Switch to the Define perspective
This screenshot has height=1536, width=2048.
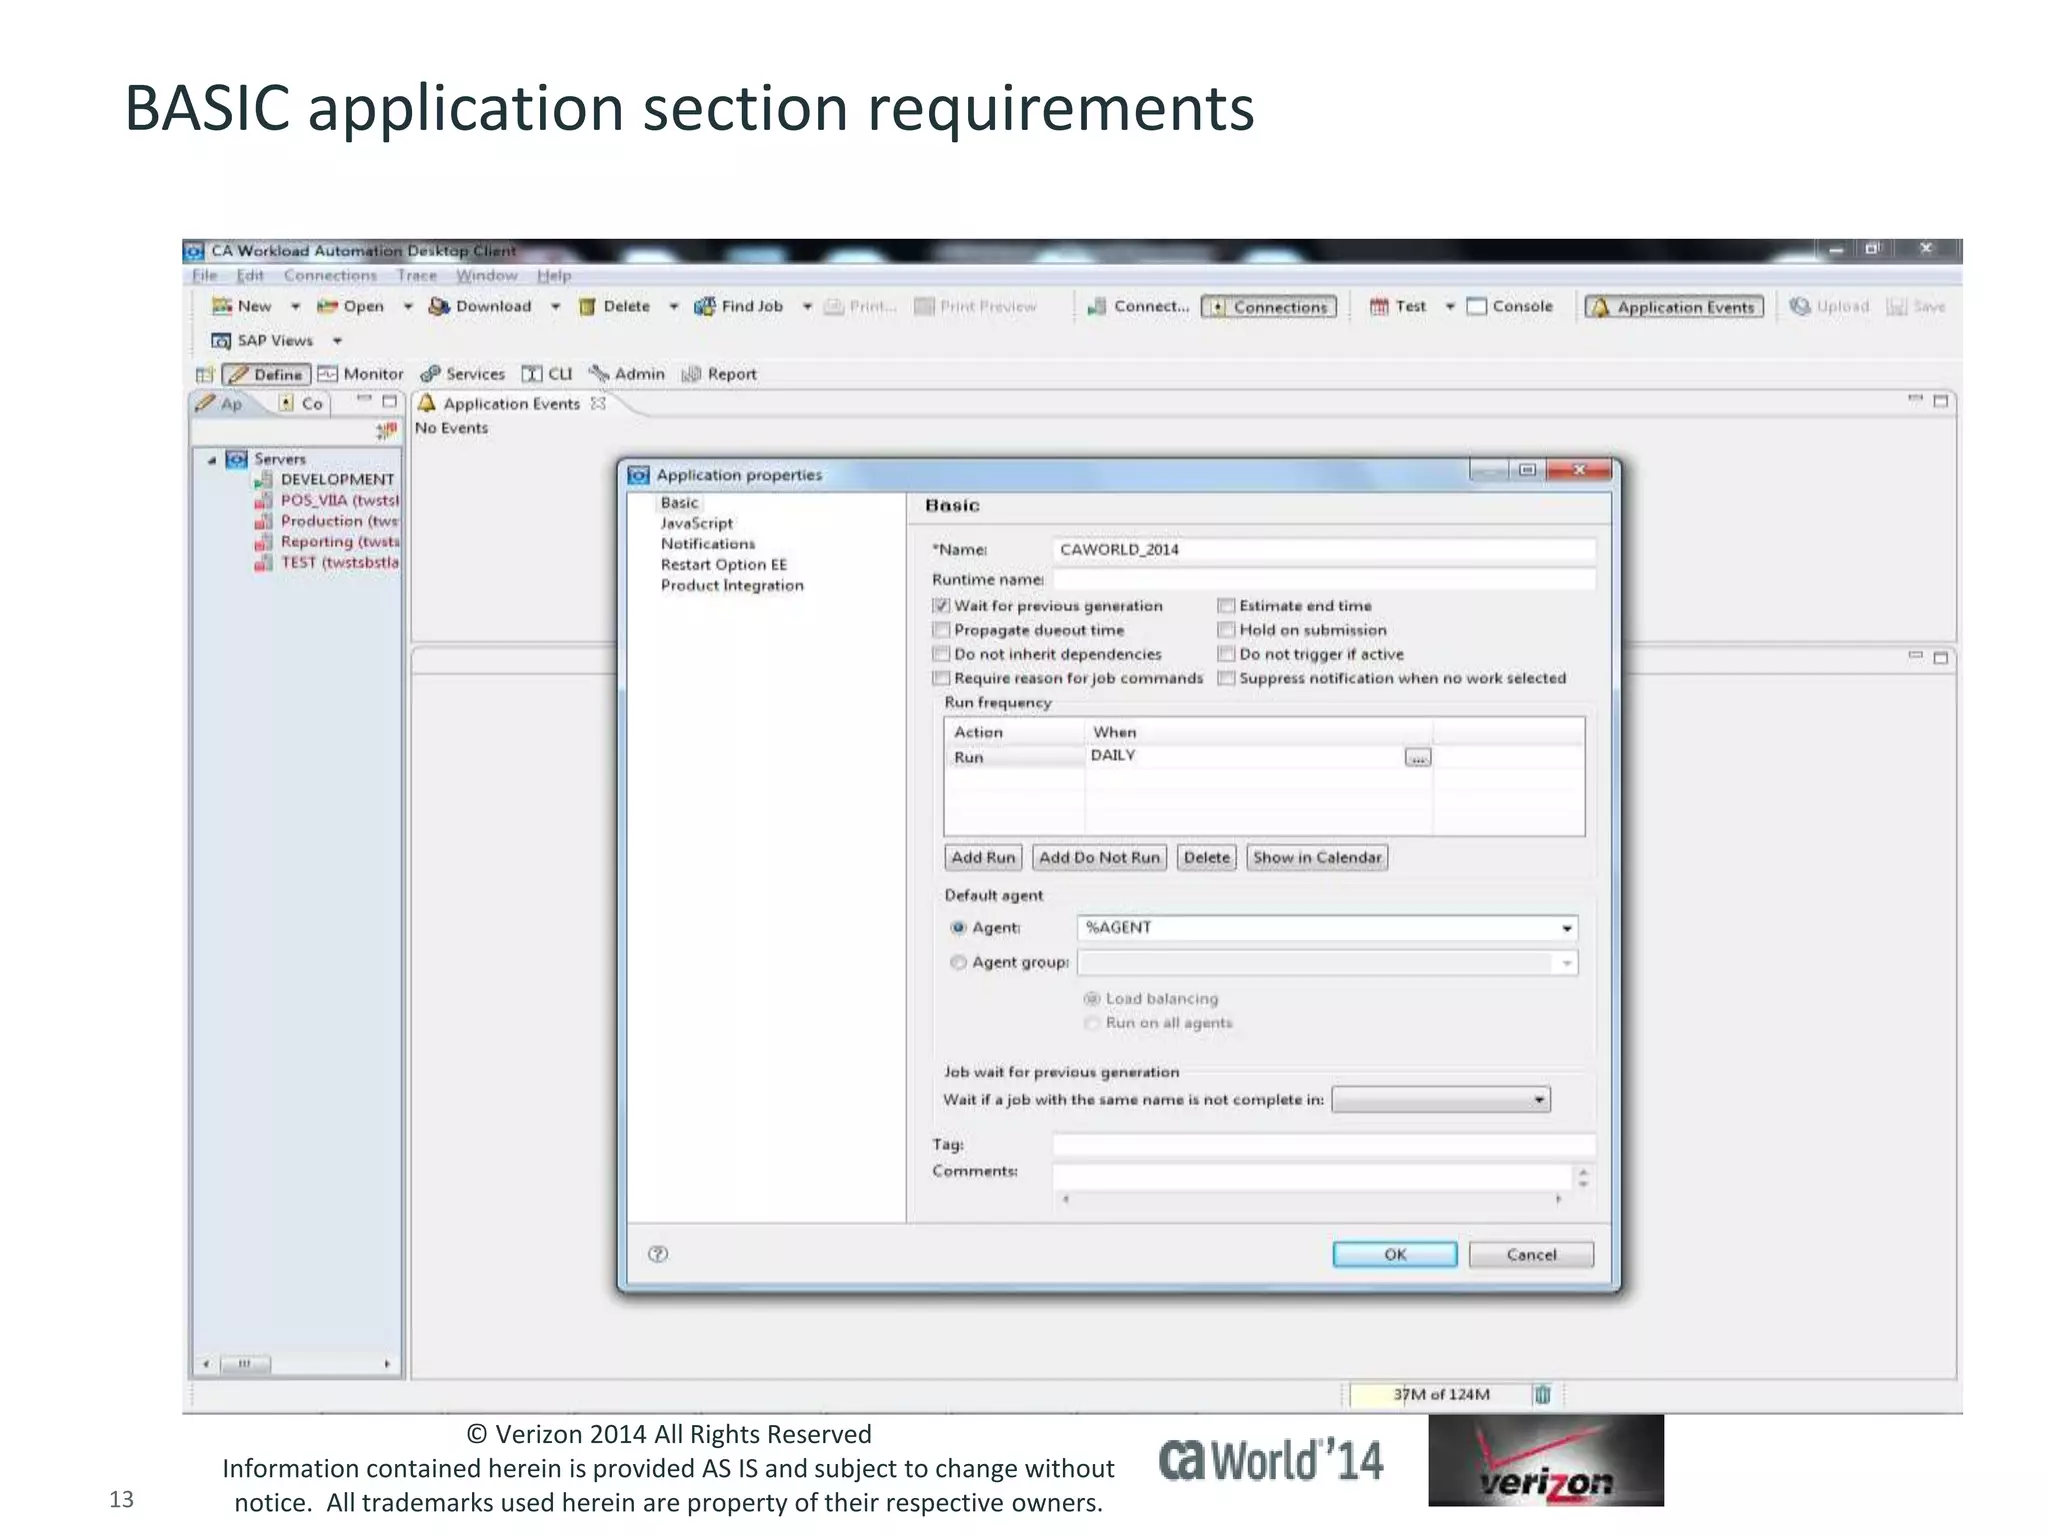point(266,374)
